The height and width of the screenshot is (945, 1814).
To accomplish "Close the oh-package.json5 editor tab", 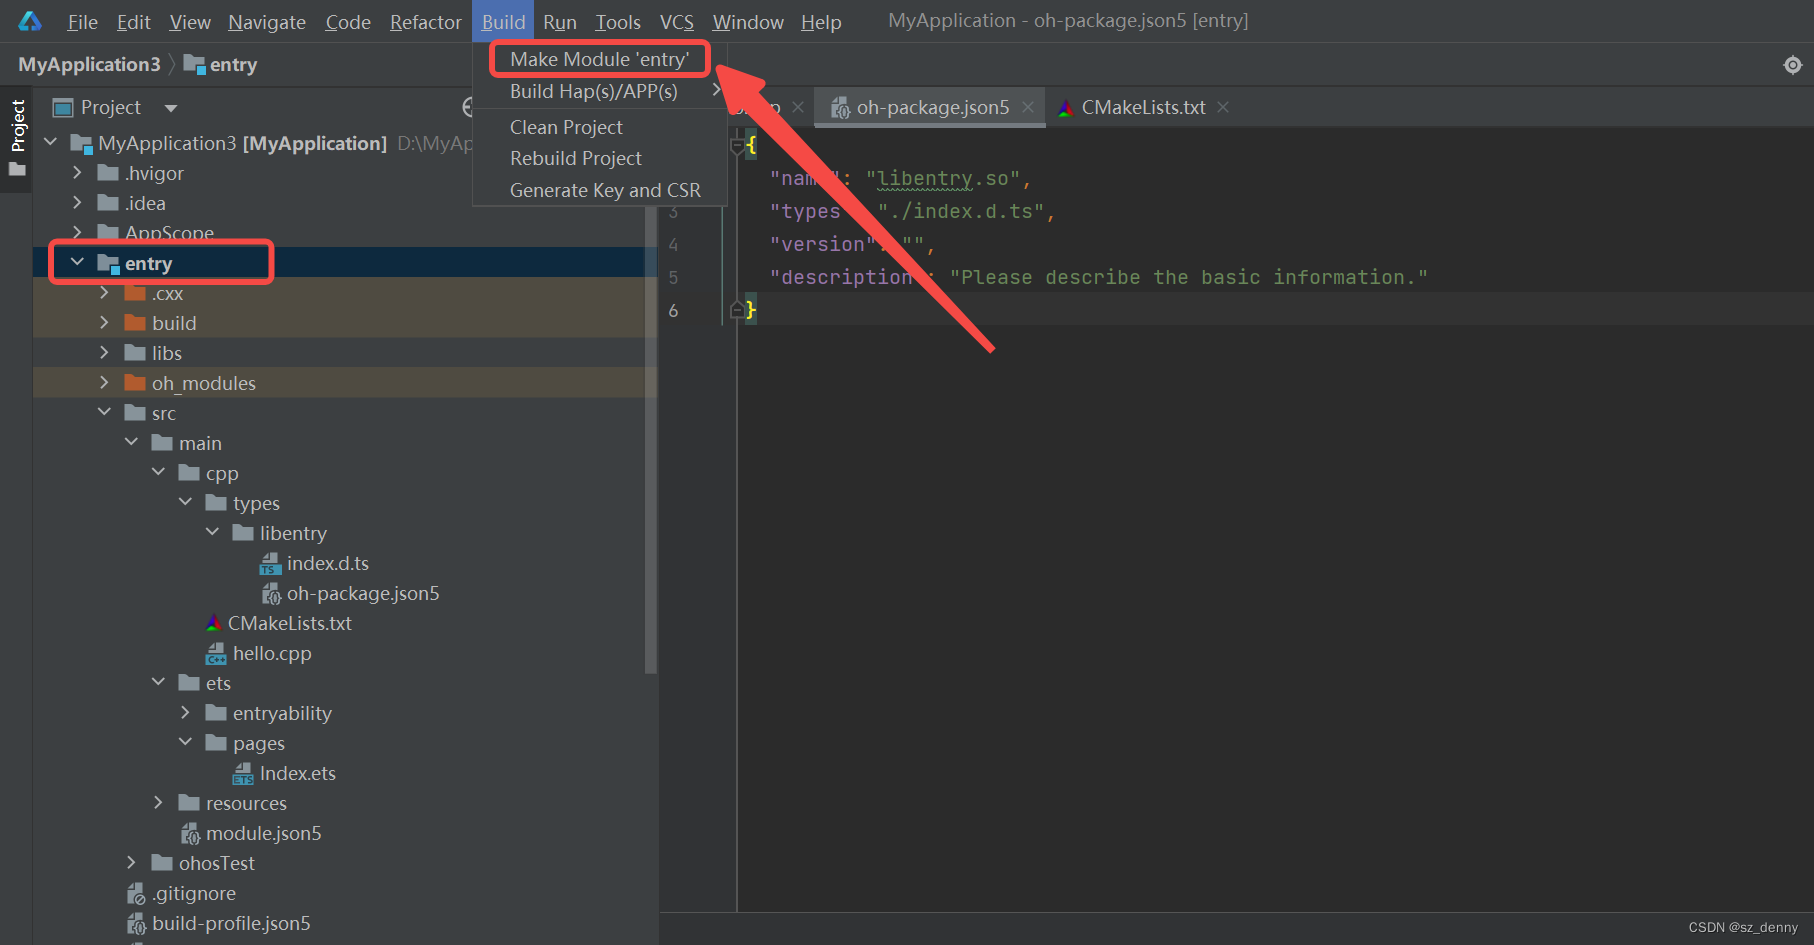I will coord(1029,107).
